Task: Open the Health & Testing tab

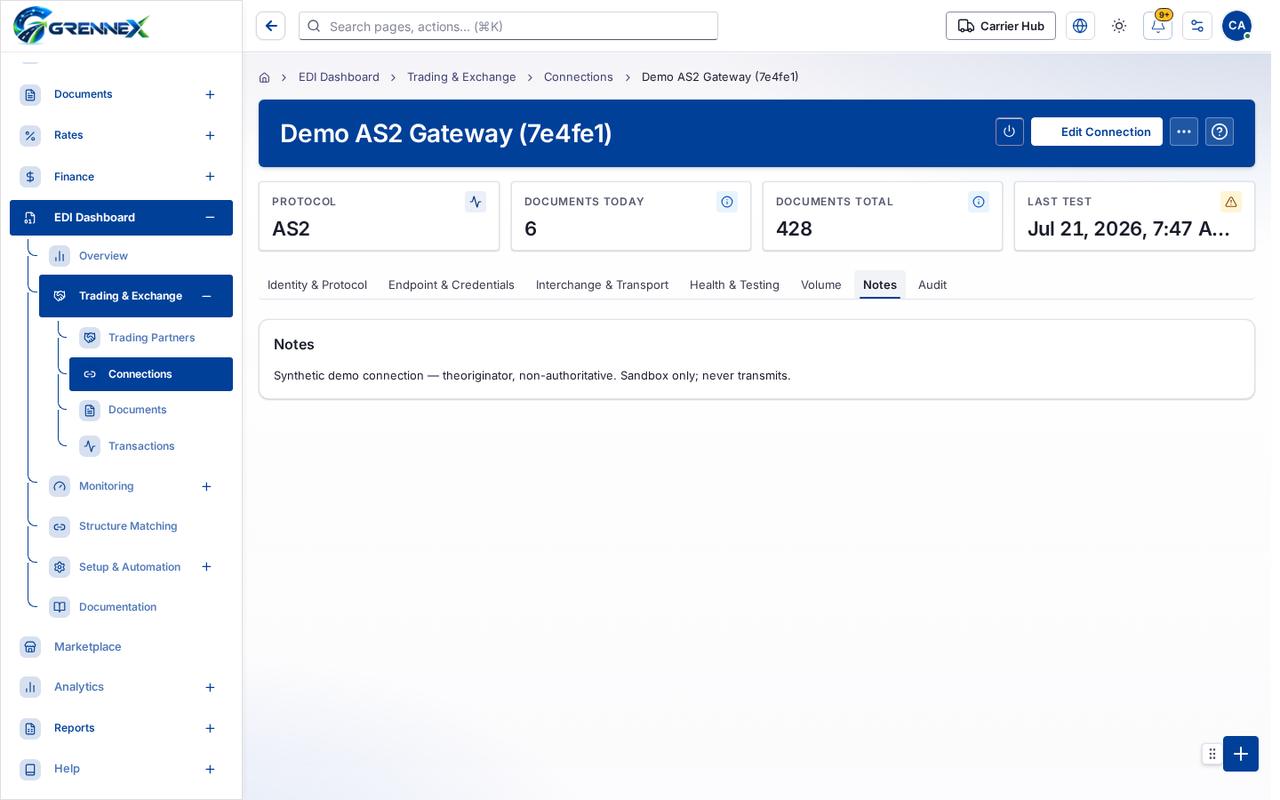Action: [734, 285]
